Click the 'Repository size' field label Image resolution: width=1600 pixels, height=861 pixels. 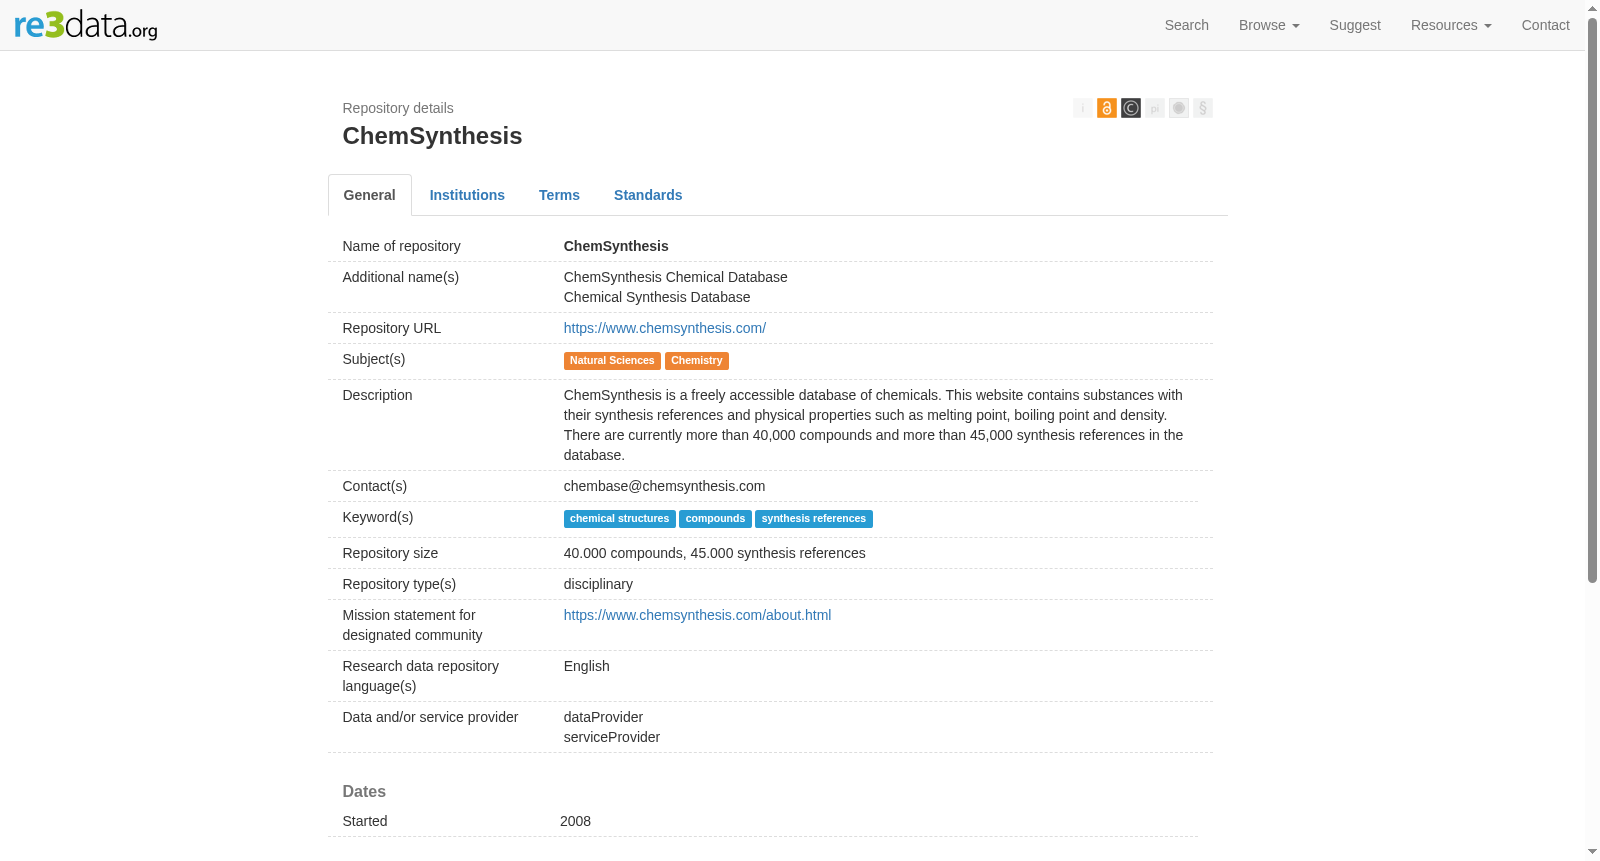point(390,553)
